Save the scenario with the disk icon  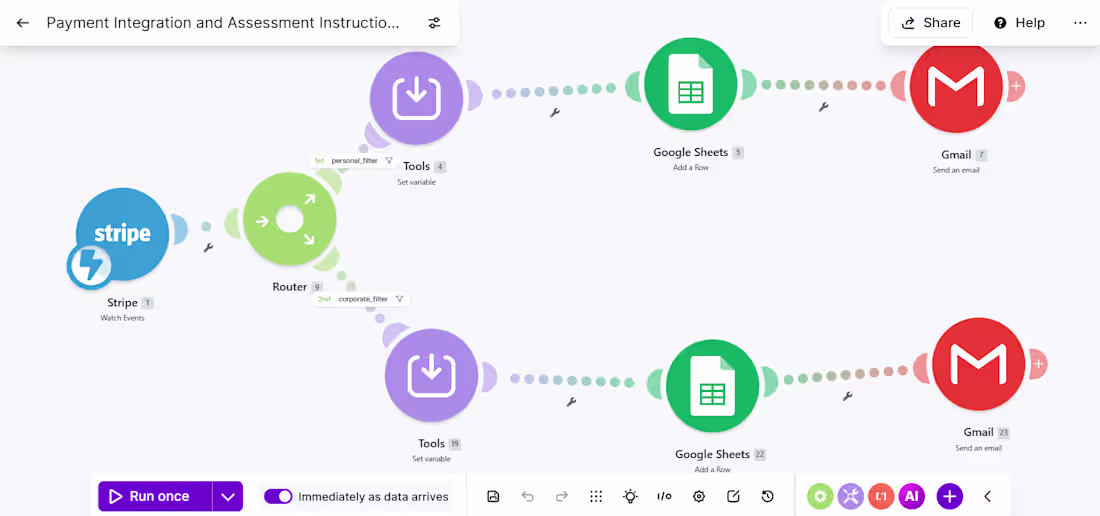[493, 496]
